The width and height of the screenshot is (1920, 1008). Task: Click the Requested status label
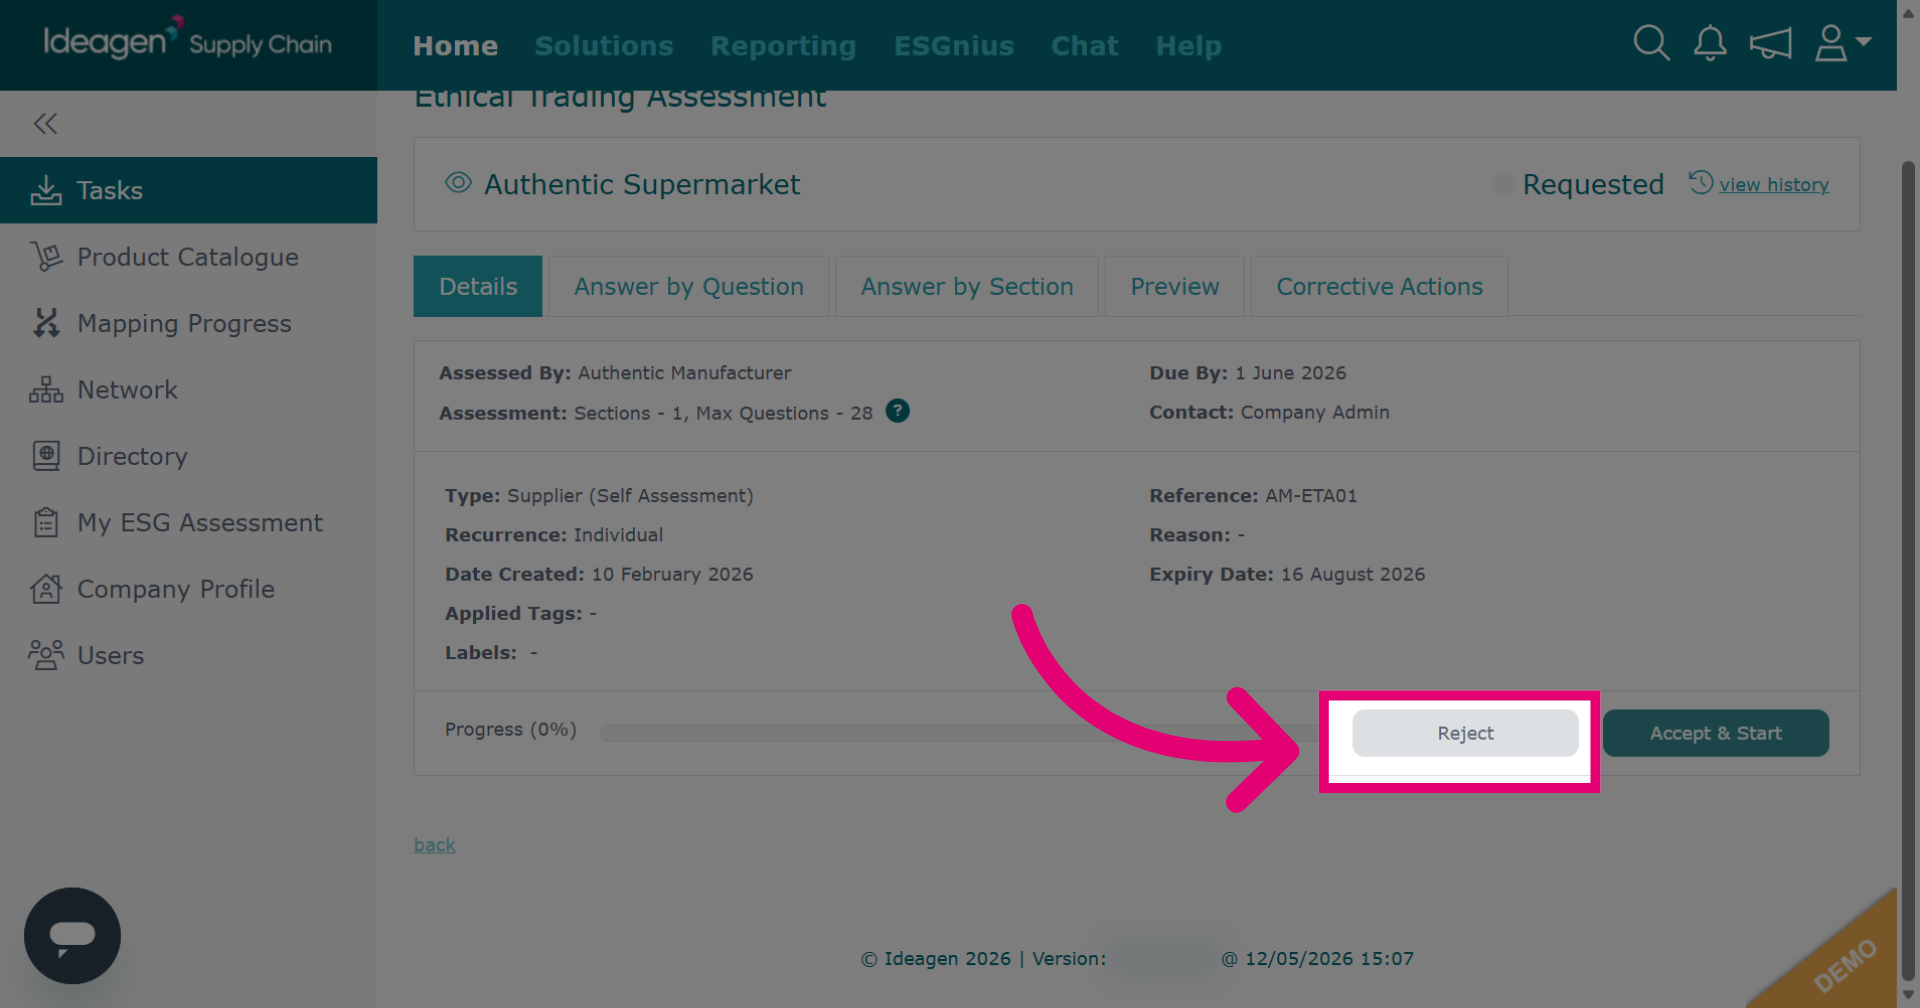[x=1593, y=184]
